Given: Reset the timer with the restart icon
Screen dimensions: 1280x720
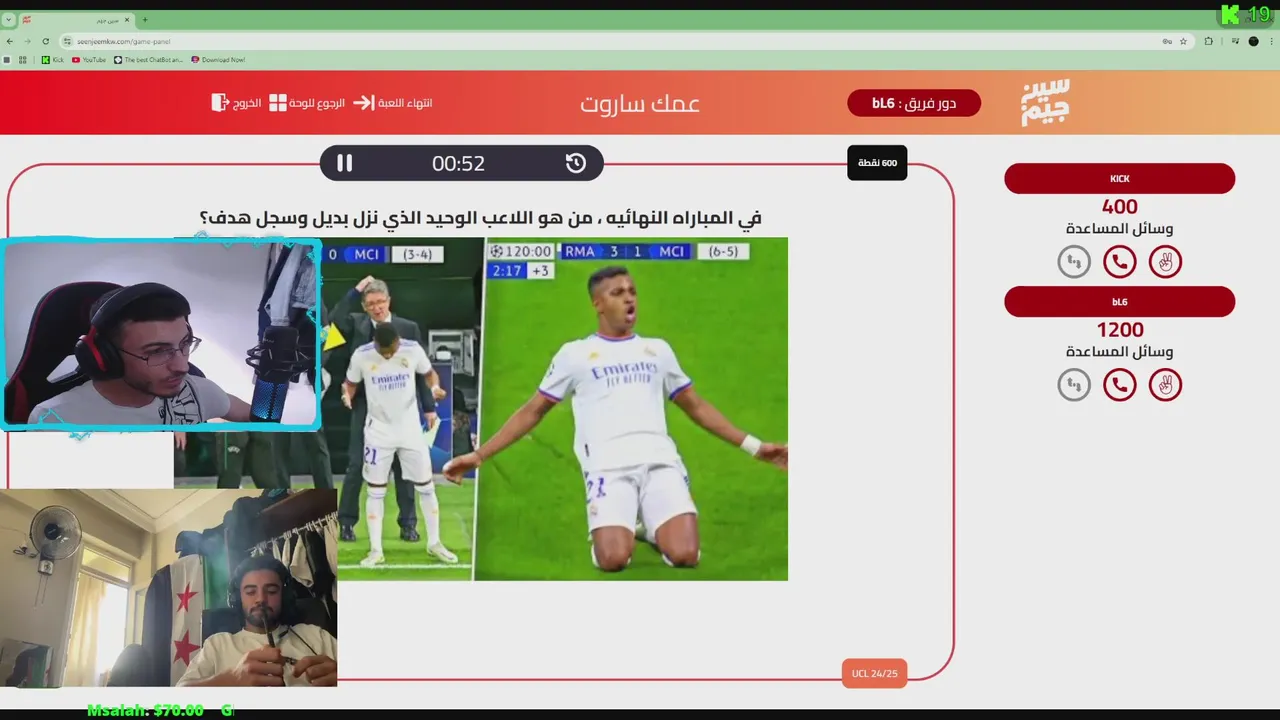Looking at the screenshot, I should click(576, 163).
